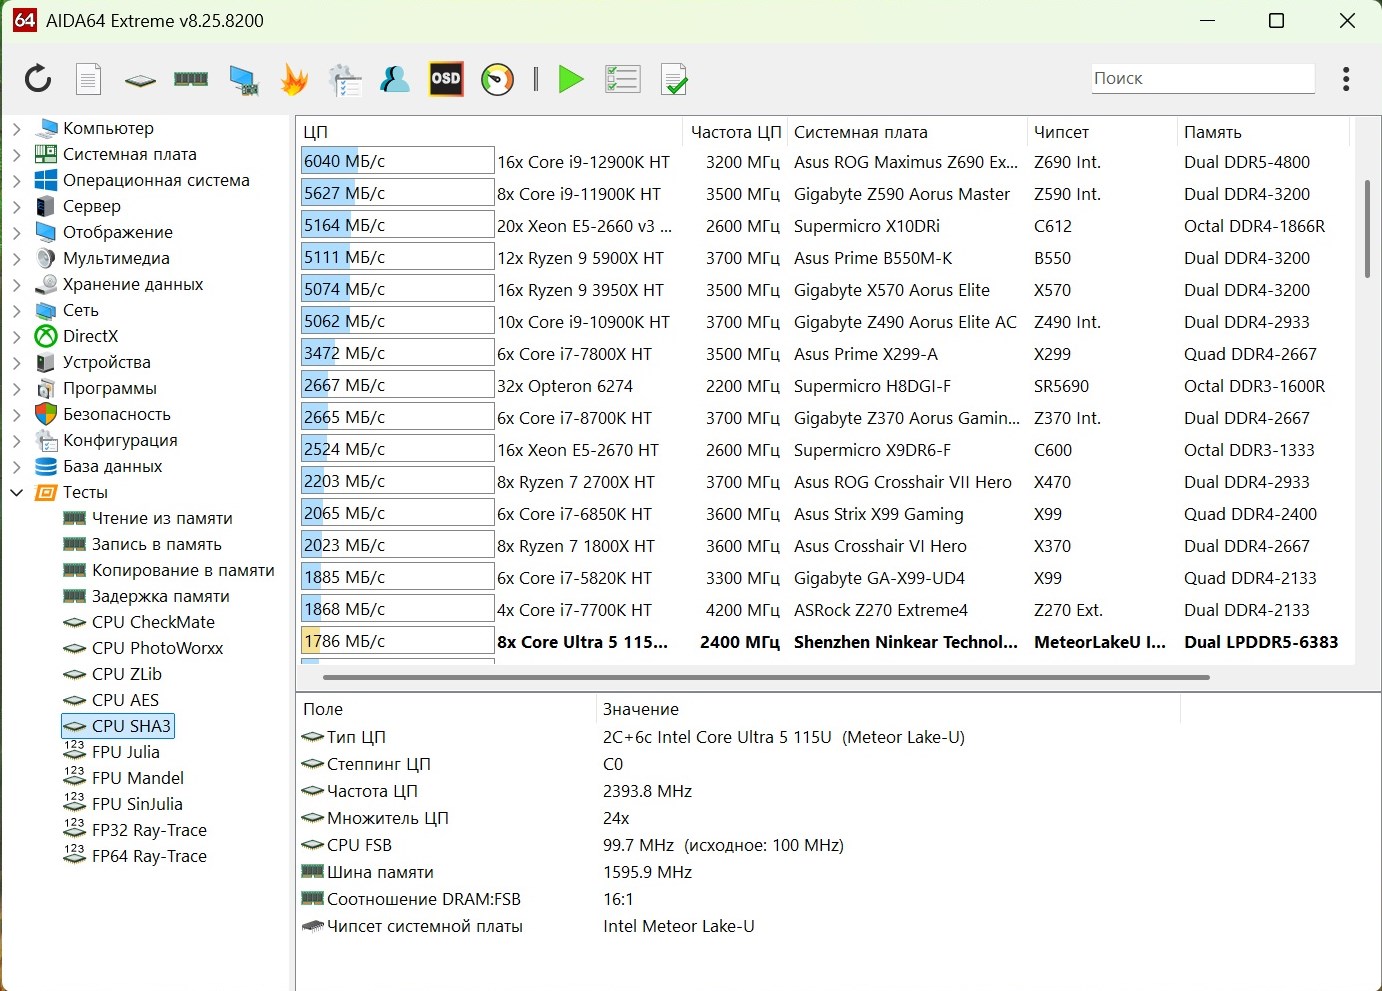Select Чтение из памяти test
The width and height of the screenshot is (1382, 991).
162,518
